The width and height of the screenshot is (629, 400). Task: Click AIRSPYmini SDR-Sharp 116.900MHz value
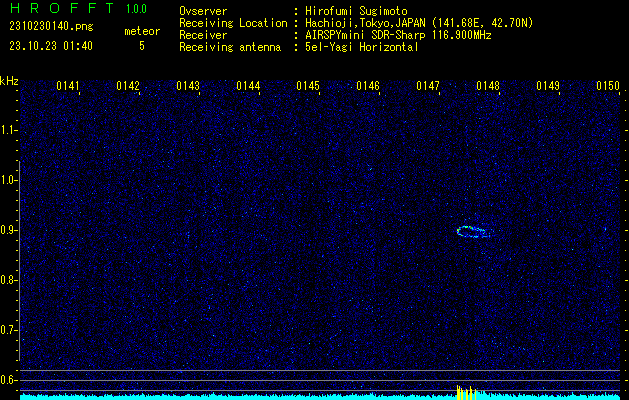[x=398, y=35]
